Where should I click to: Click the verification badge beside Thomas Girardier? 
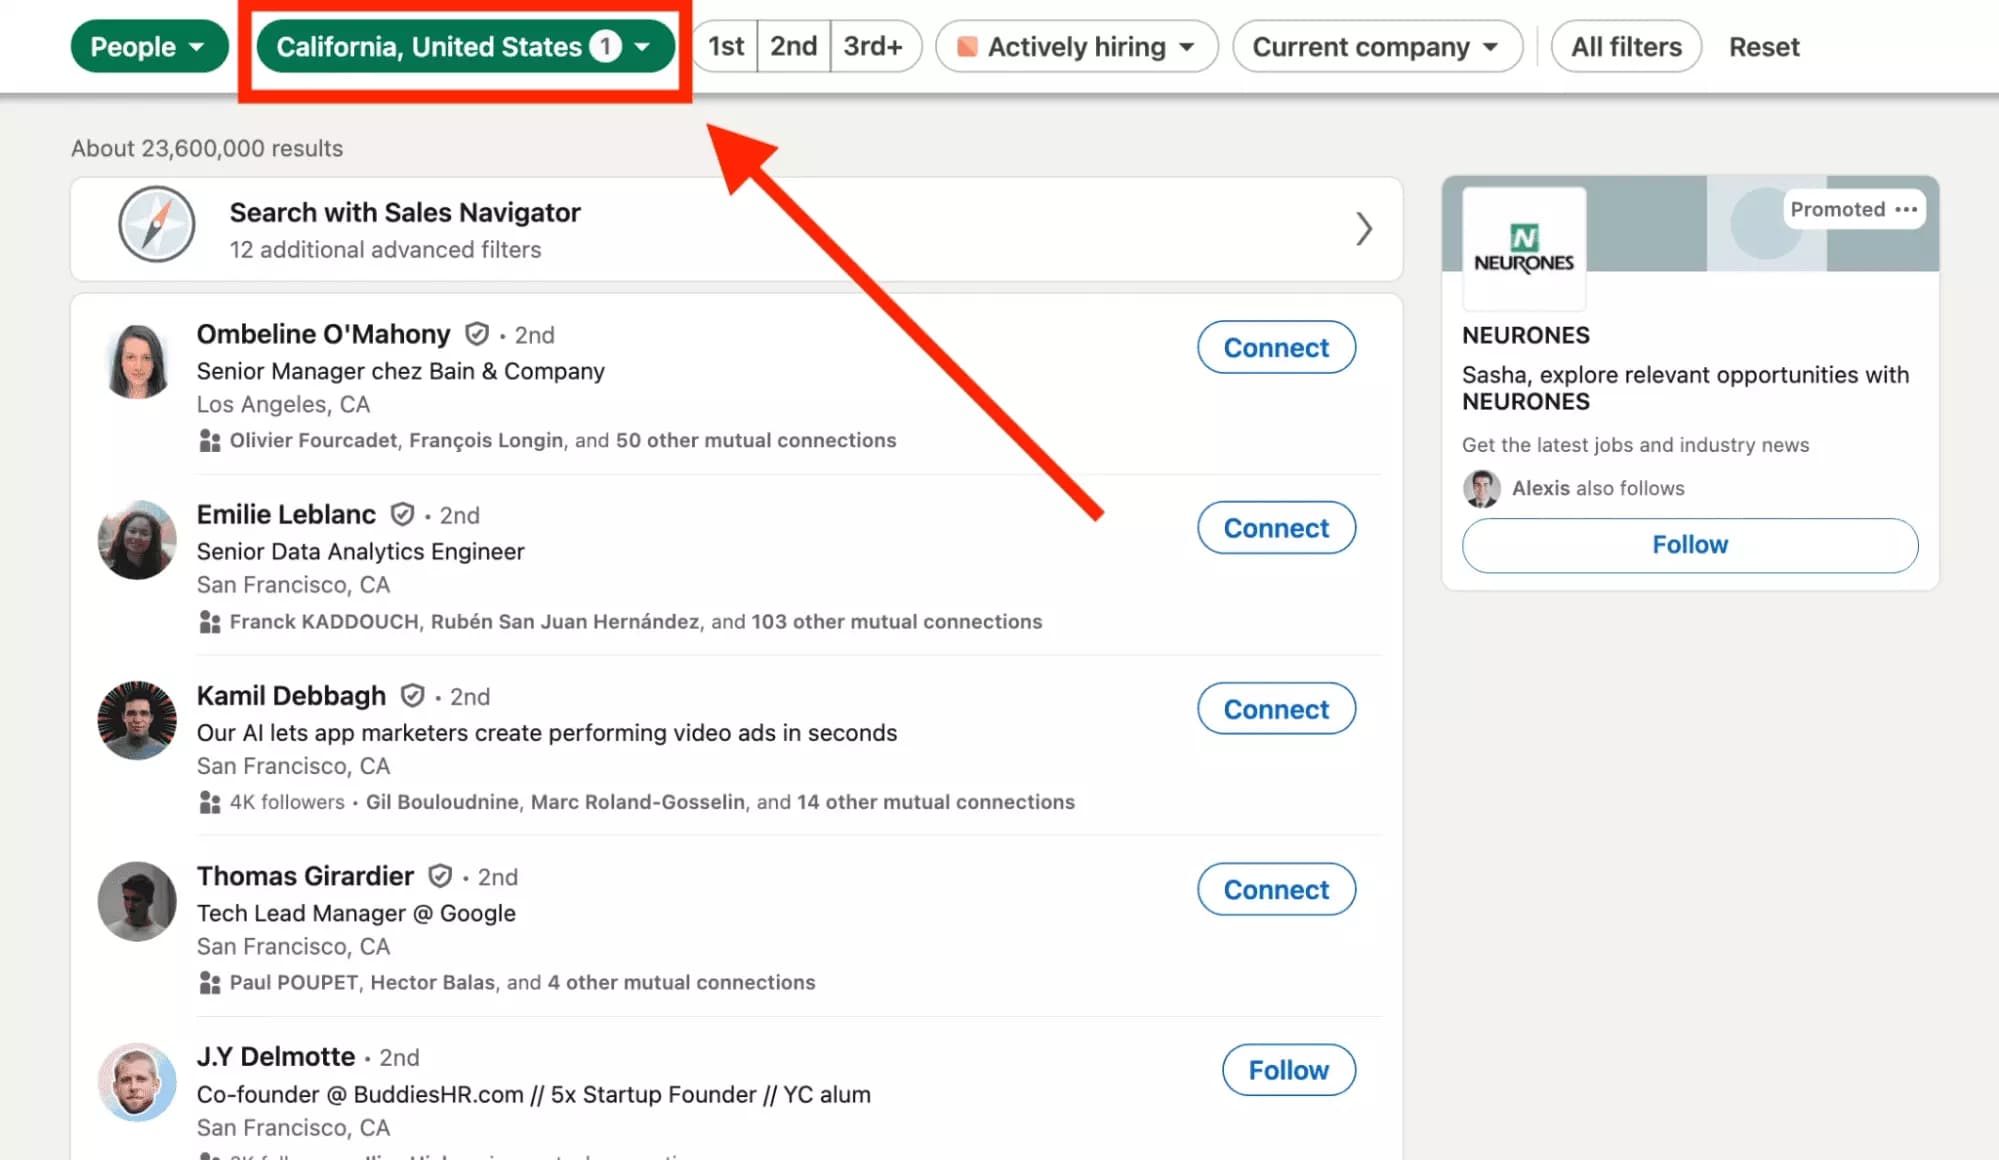(440, 876)
